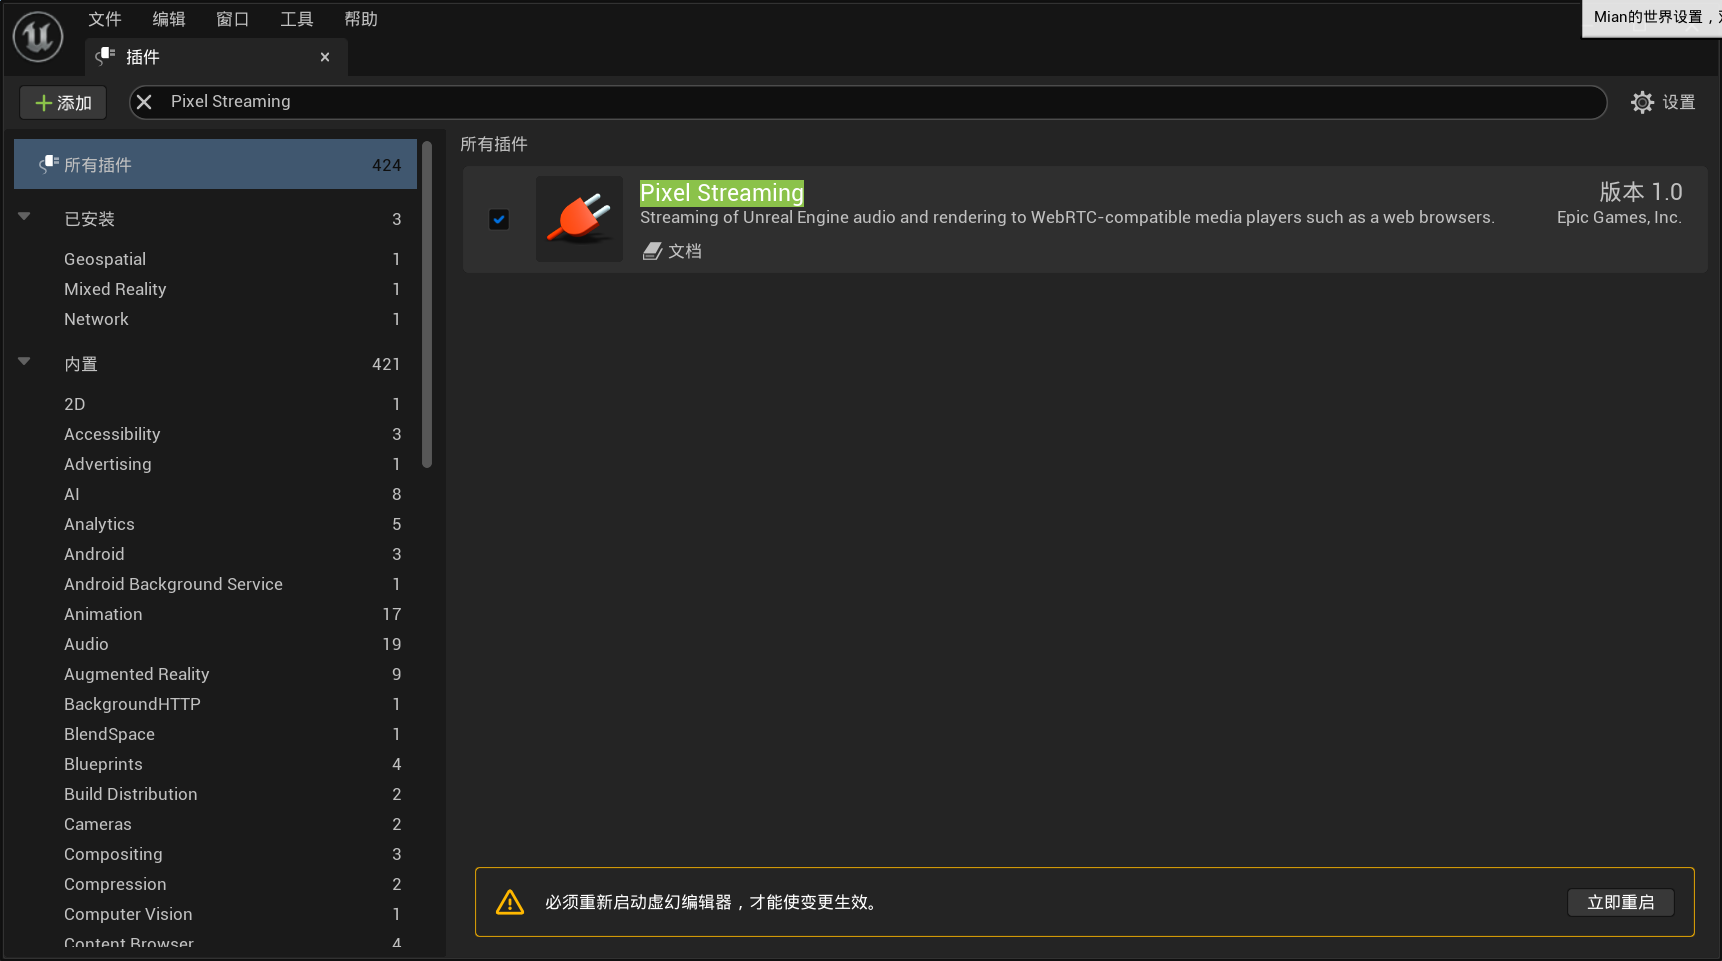Select the 插件 tab
The height and width of the screenshot is (961, 1722).
[217, 57]
